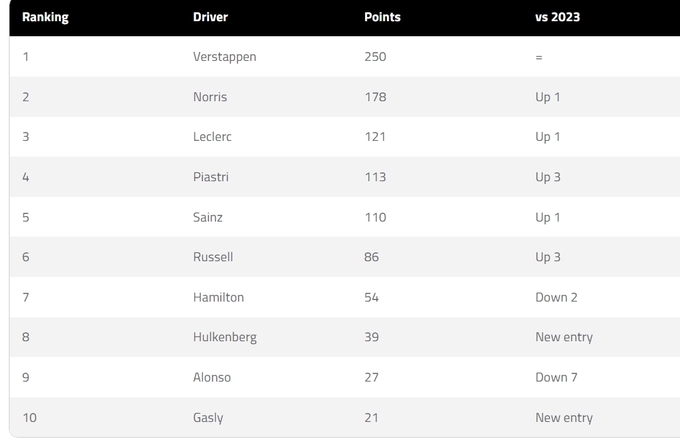
Task: Click the Leclerc driver name
Action: 212,137
